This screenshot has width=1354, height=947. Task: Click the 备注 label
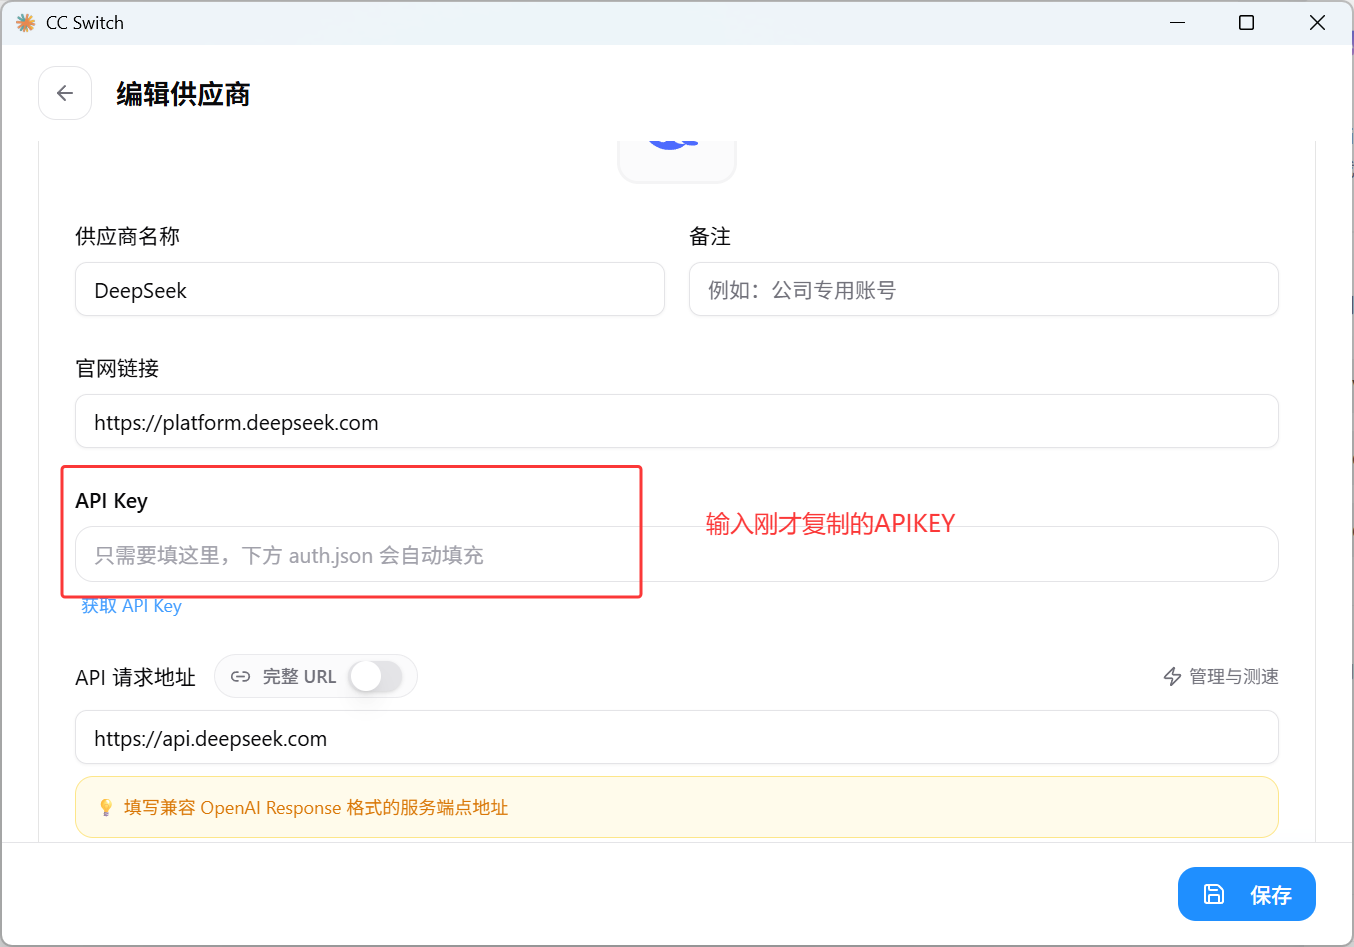[x=710, y=237]
